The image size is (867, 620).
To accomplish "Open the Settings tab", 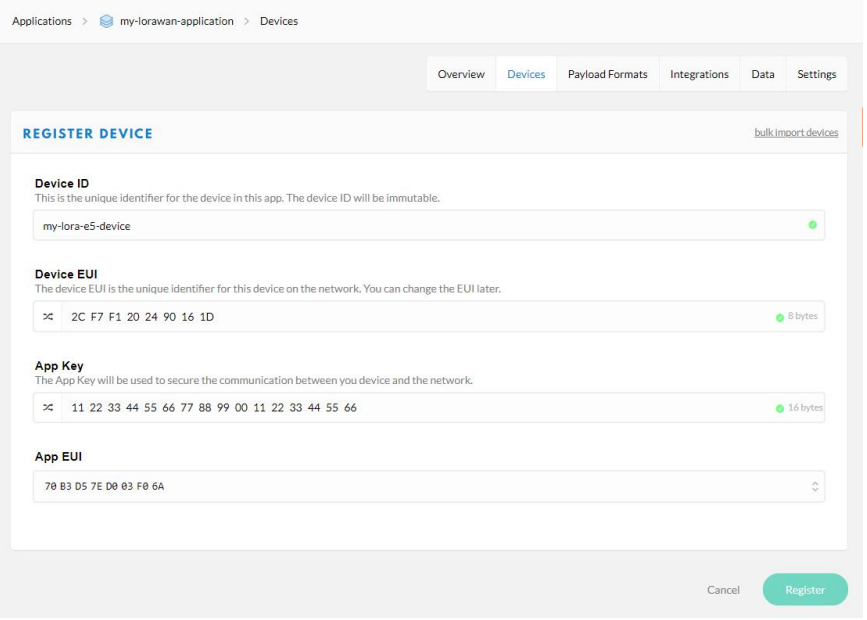I will 816,74.
